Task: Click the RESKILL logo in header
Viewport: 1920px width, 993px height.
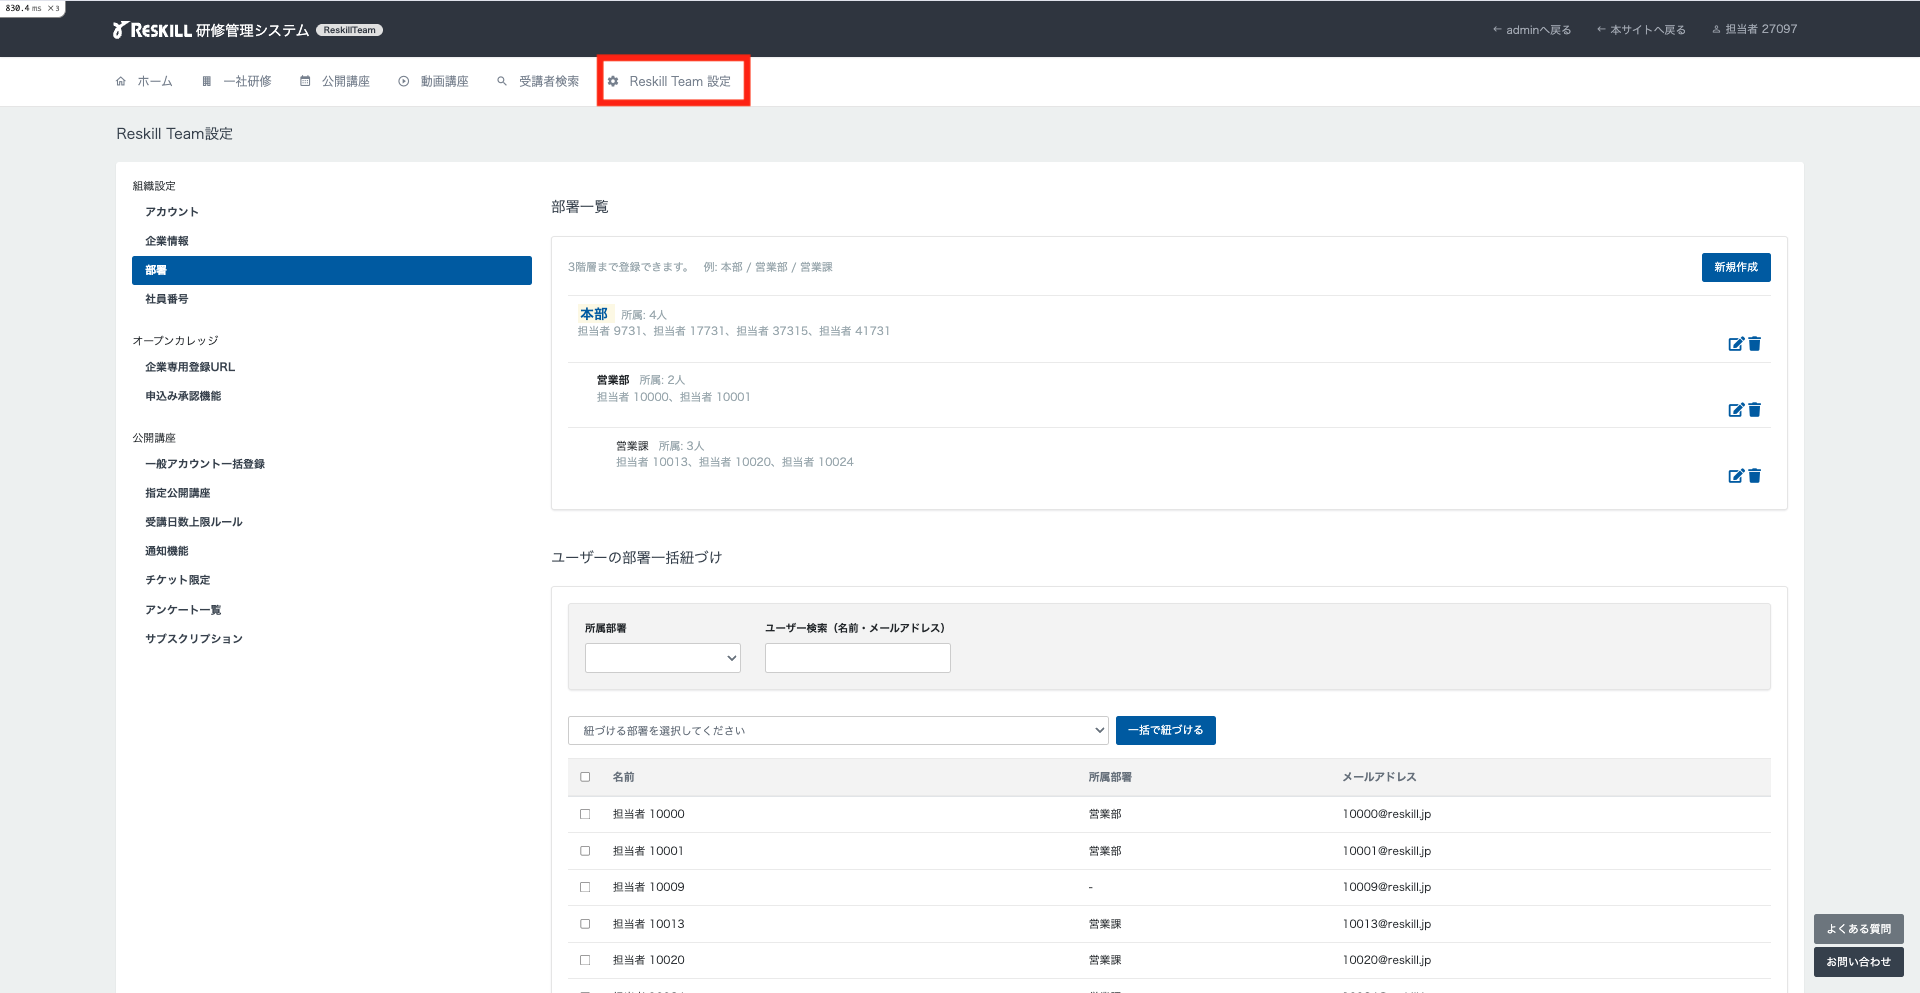Action: [x=152, y=30]
